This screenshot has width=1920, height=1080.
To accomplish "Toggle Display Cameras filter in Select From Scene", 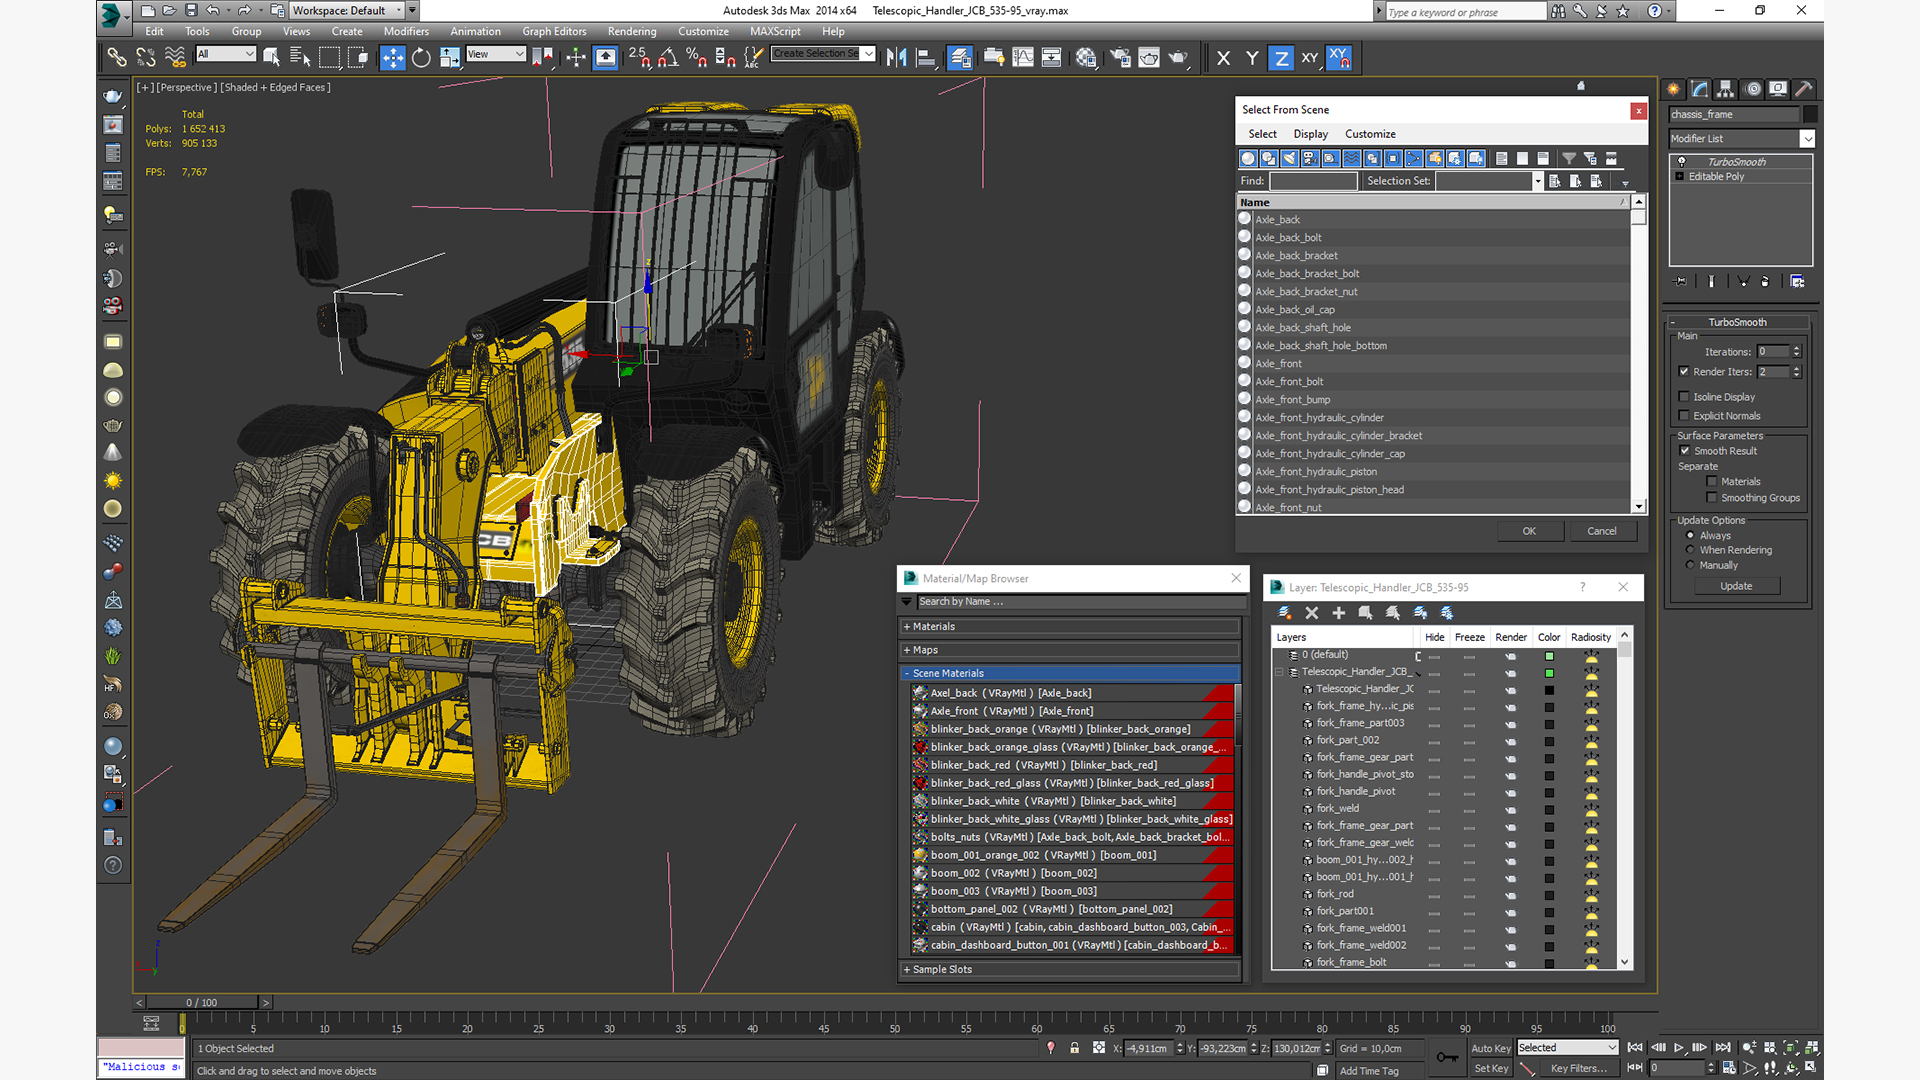I will pos(1310,158).
